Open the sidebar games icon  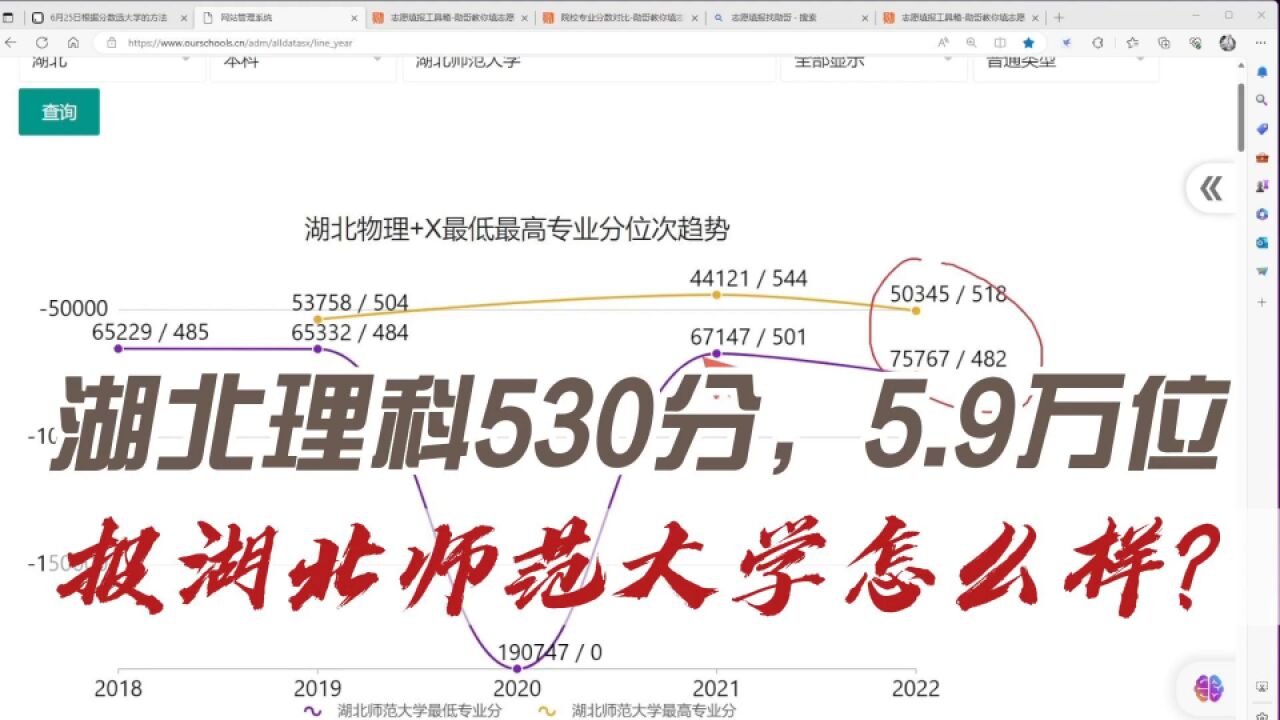tap(1262, 186)
